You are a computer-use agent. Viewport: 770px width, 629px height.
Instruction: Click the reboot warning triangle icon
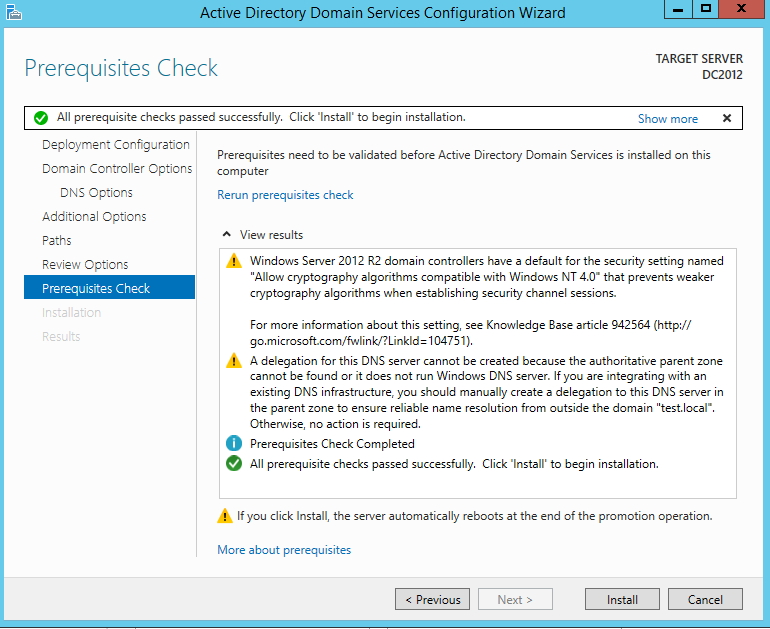pyautogui.click(x=225, y=516)
